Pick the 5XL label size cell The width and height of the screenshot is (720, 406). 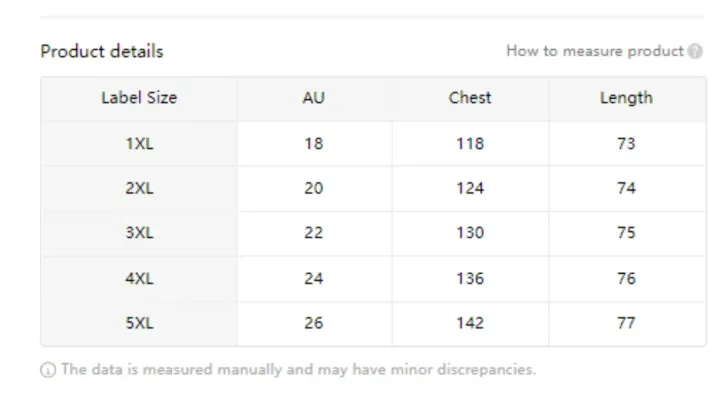point(139,323)
